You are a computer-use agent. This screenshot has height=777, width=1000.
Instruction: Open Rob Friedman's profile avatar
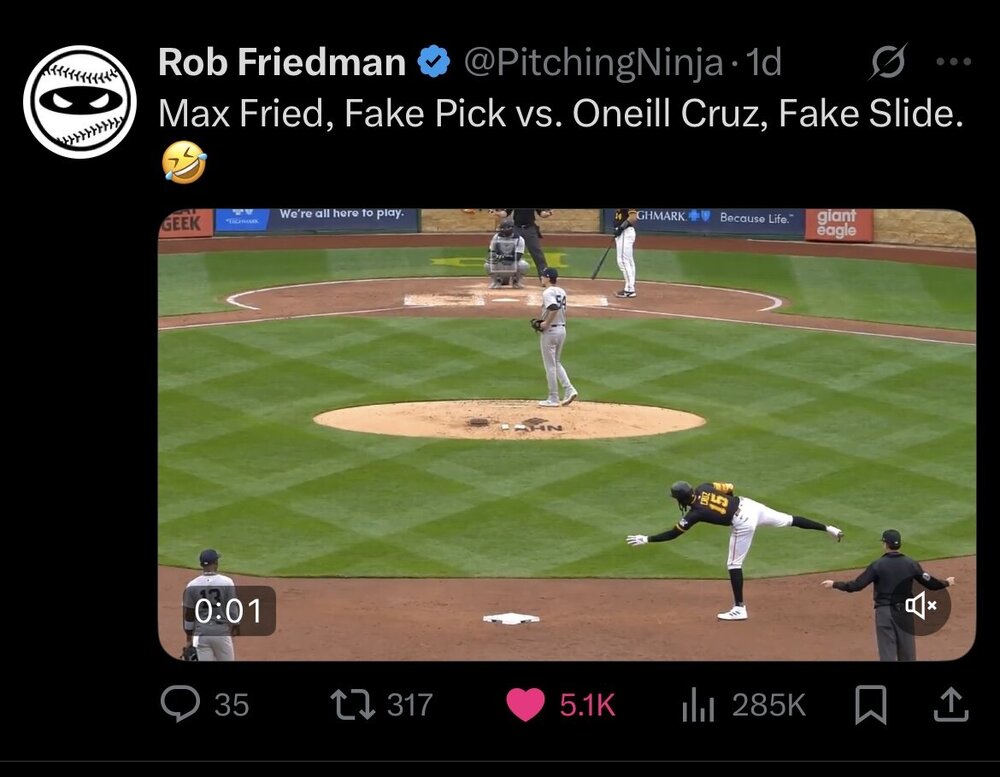click(x=80, y=101)
